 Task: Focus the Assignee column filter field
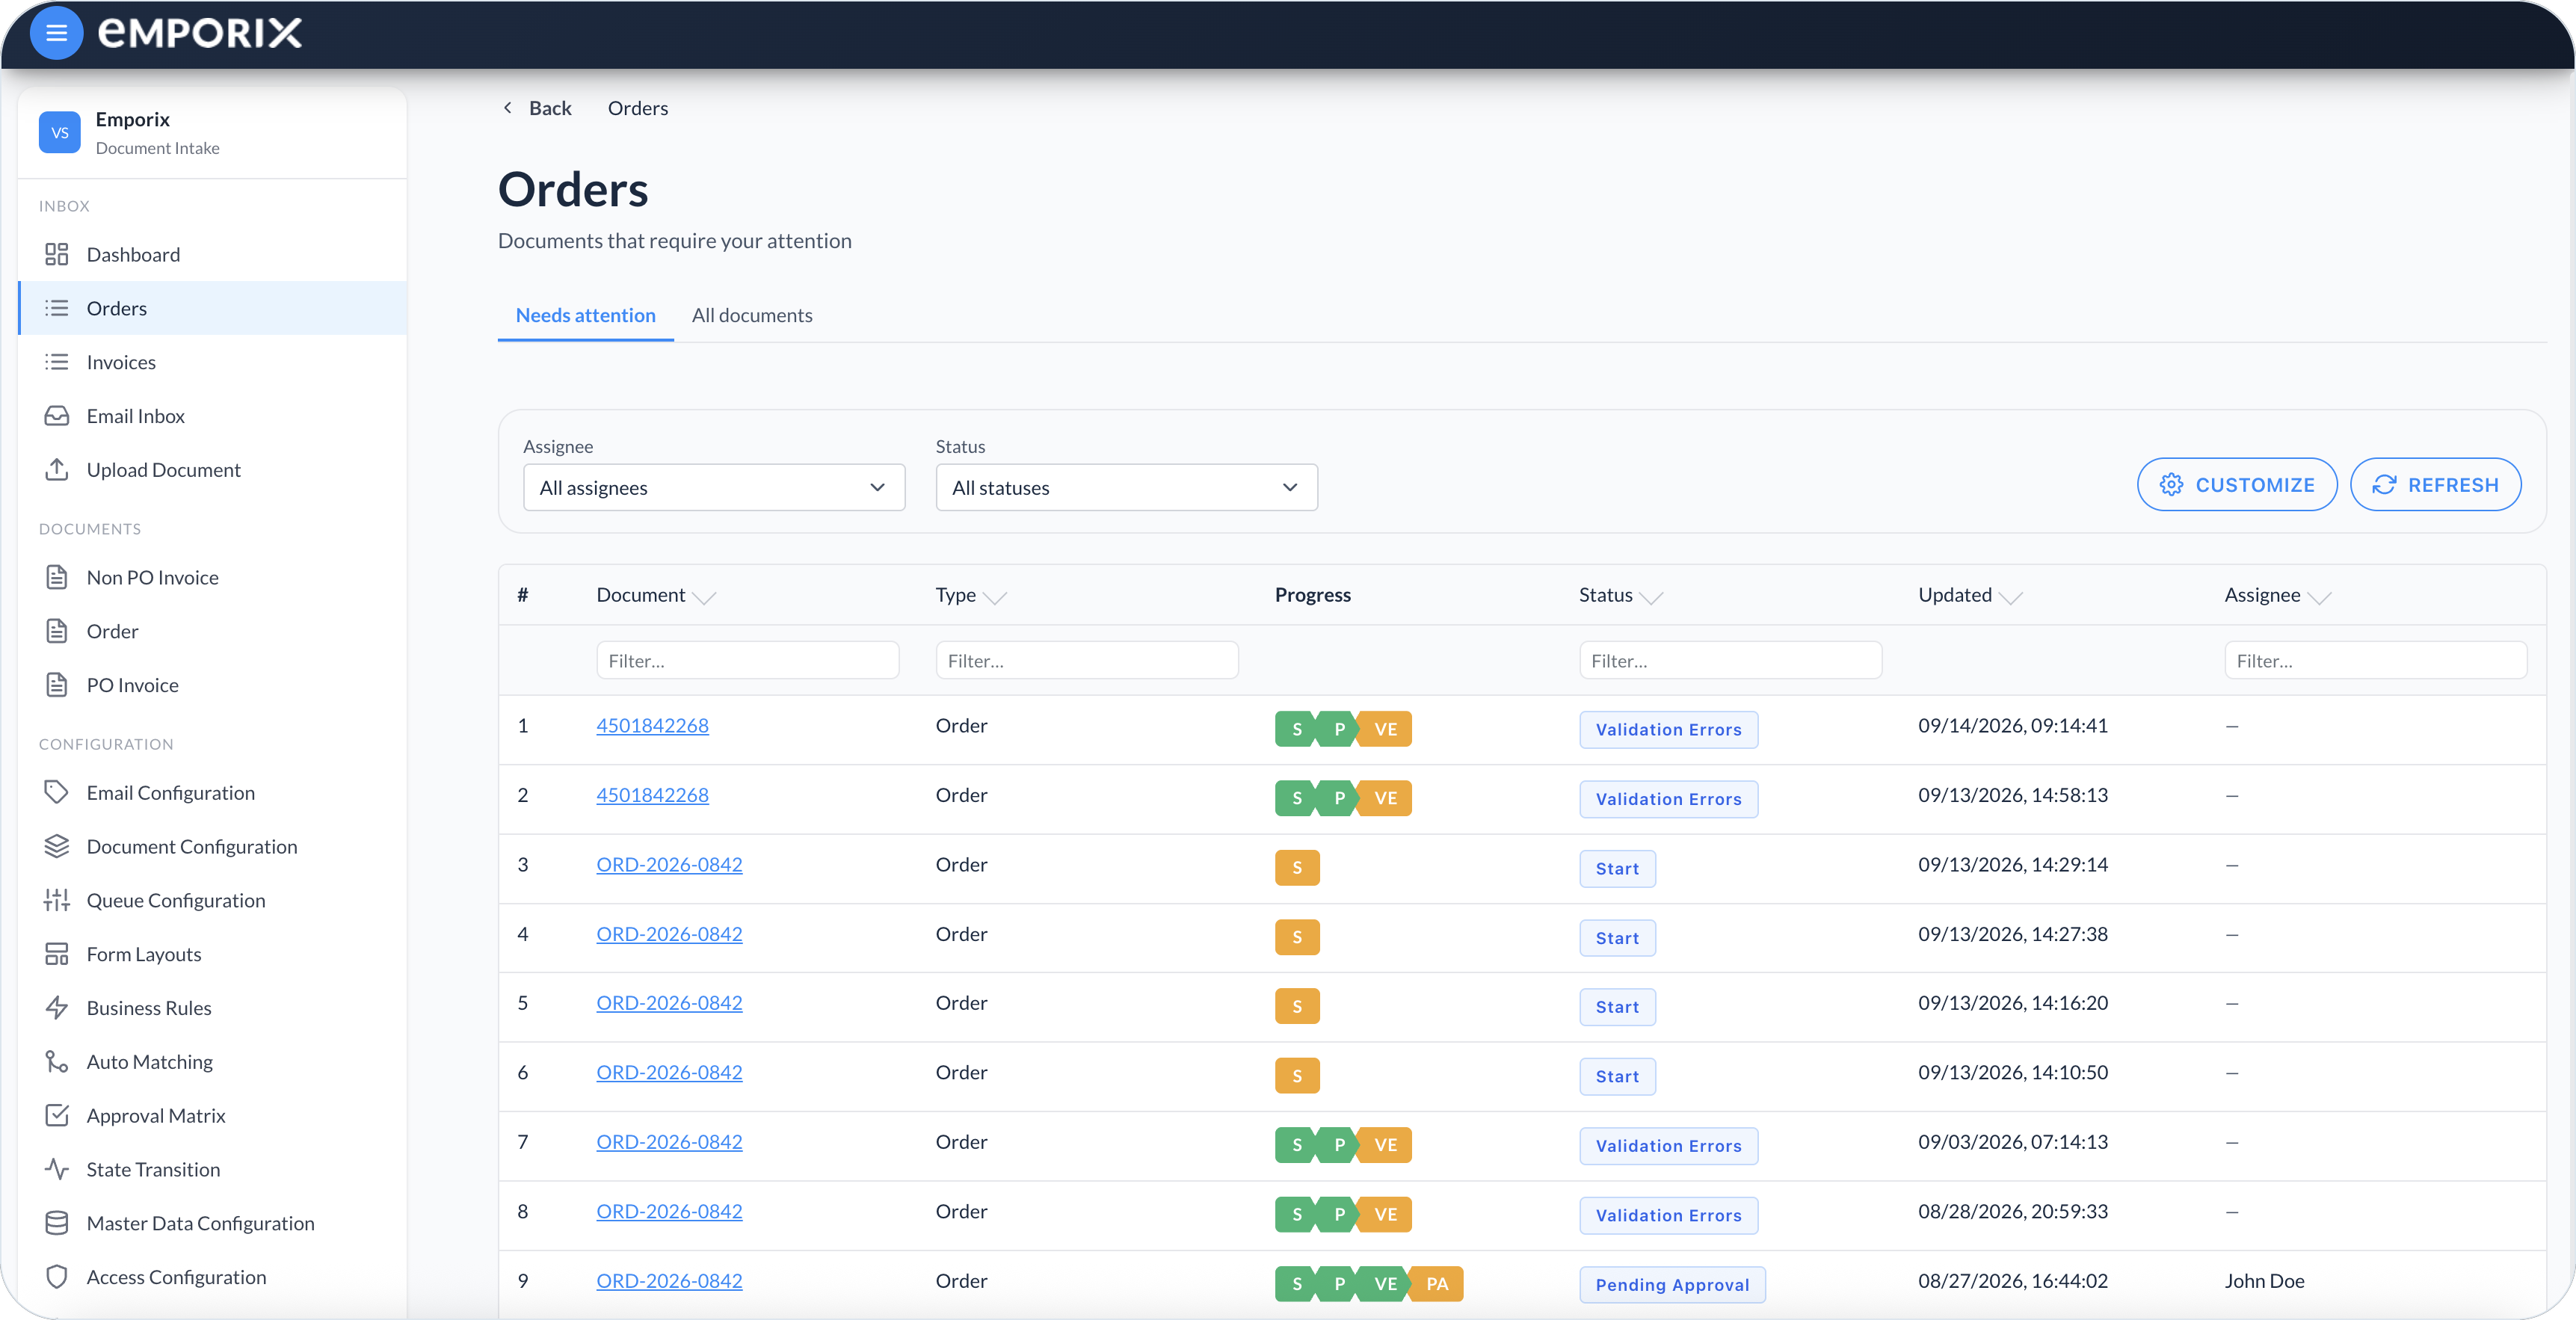[x=2375, y=660]
